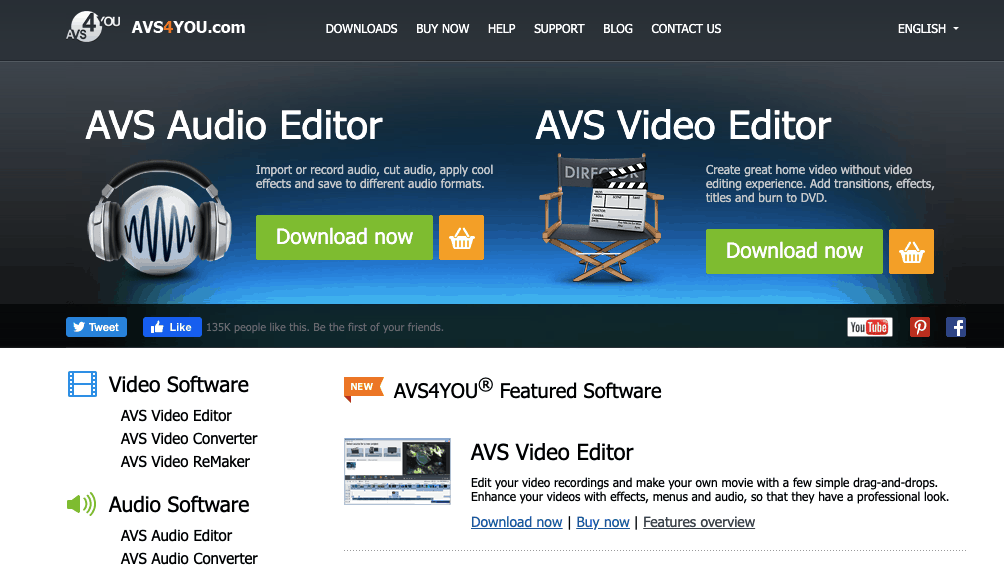
Task: Open the Features overview link
Action: pos(699,523)
